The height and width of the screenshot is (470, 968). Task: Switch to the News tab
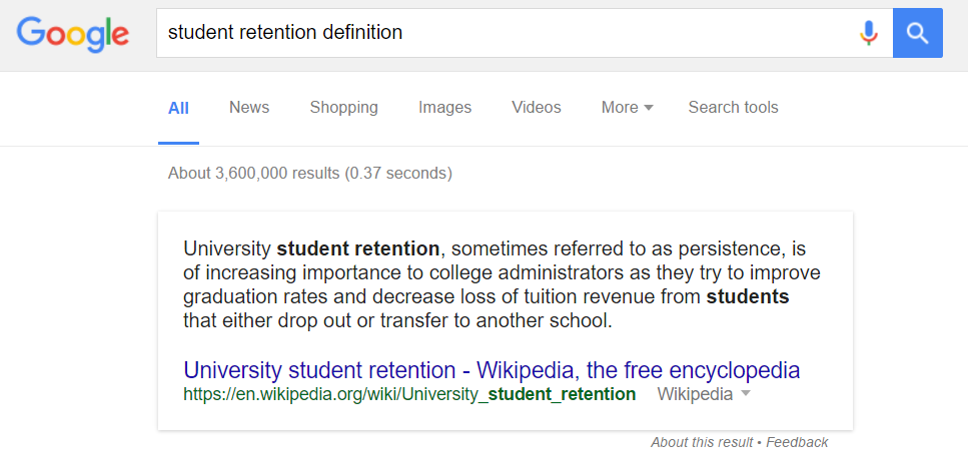[x=249, y=107]
